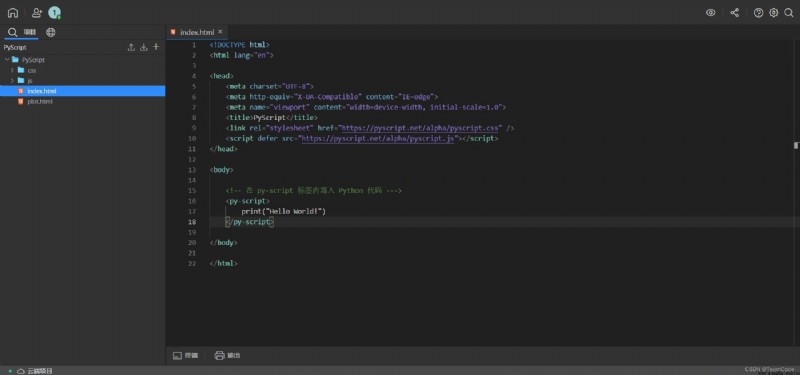Toggle preview with the eye icon
Screen dimensions: 800x375
pos(710,13)
